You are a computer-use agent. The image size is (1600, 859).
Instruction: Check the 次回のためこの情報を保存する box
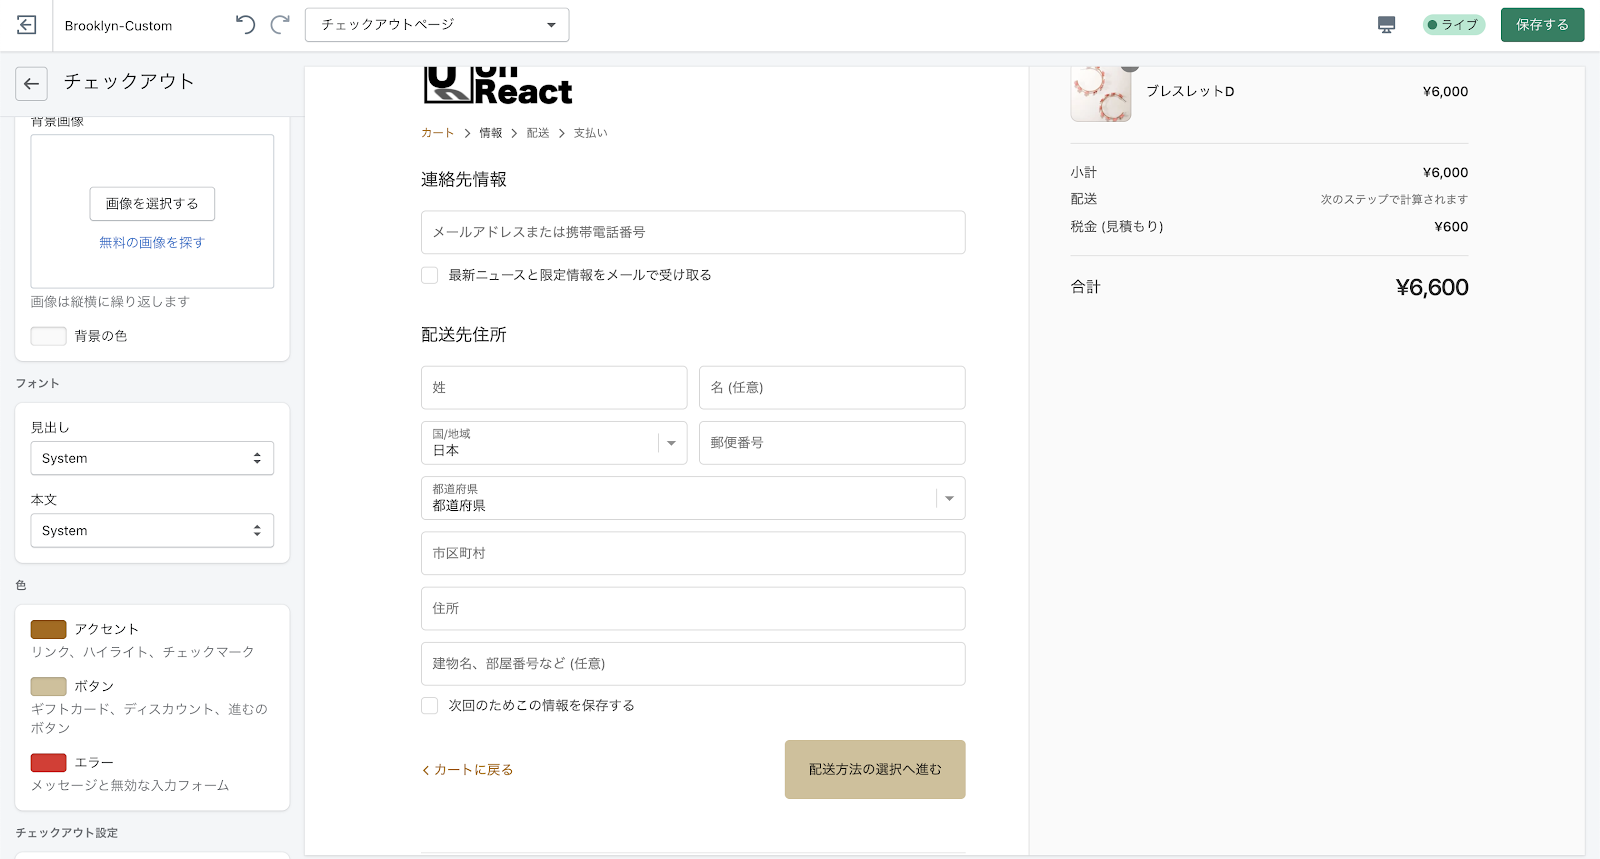tap(430, 706)
